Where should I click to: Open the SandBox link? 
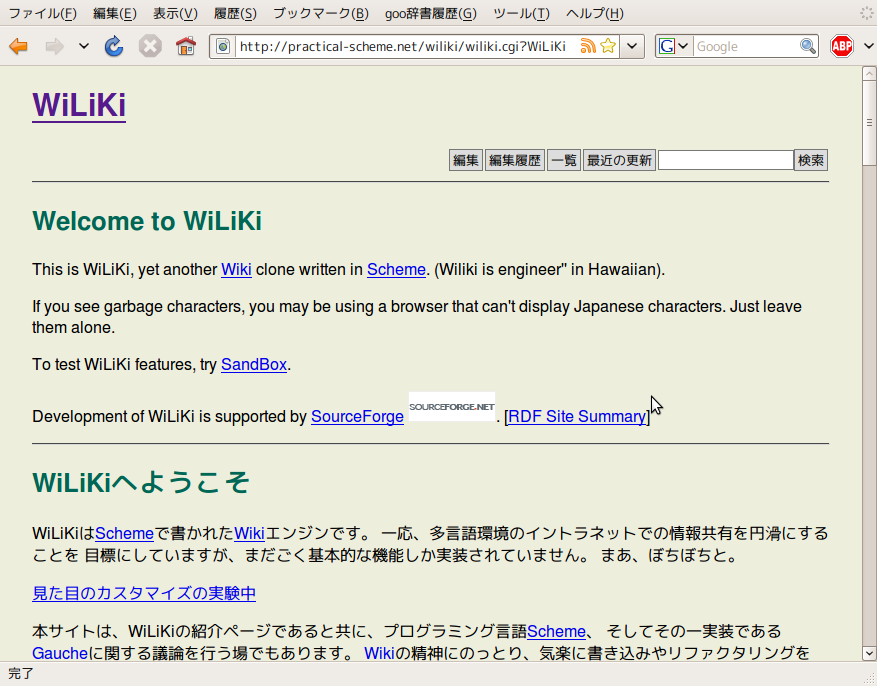(x=254, y=365)
